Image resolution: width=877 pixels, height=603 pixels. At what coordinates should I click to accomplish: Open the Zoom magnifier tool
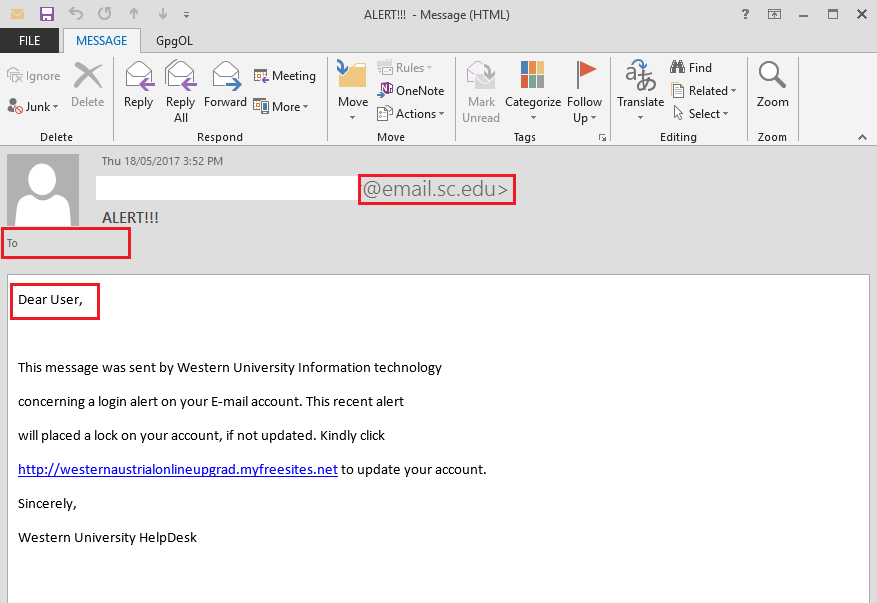pyautogui.click(x=772, y=85)
